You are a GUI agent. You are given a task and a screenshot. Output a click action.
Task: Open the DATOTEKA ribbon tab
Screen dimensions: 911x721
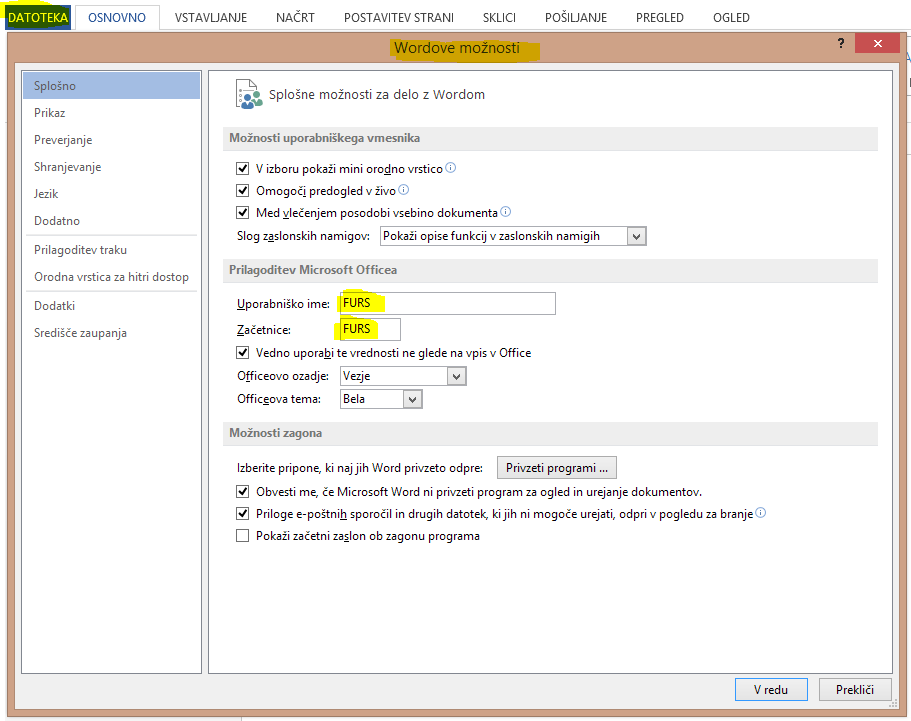(38, 17)
